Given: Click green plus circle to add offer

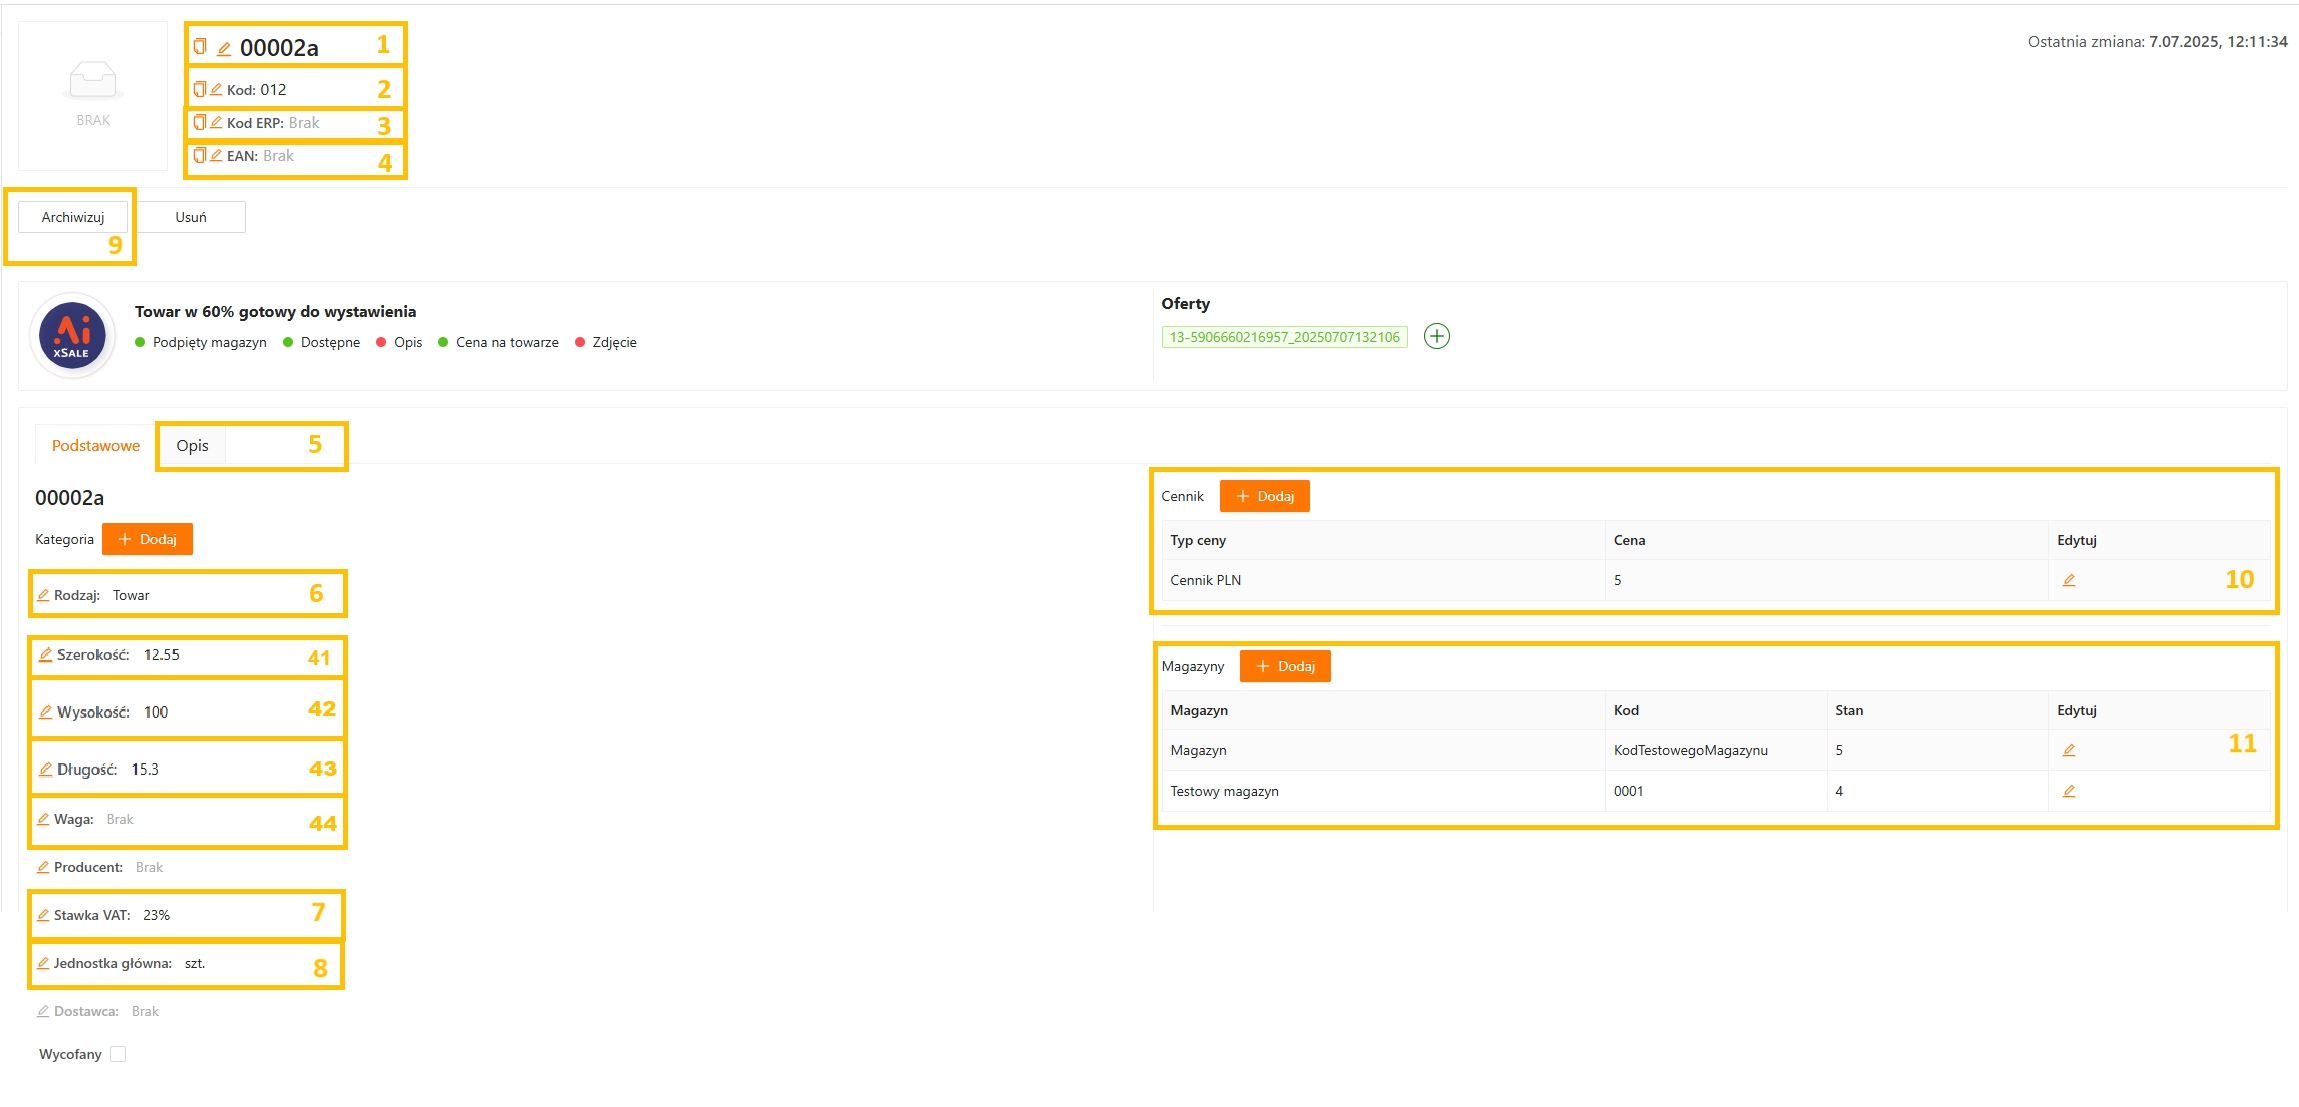Looking at the screenshot, I should [1436, 336].
